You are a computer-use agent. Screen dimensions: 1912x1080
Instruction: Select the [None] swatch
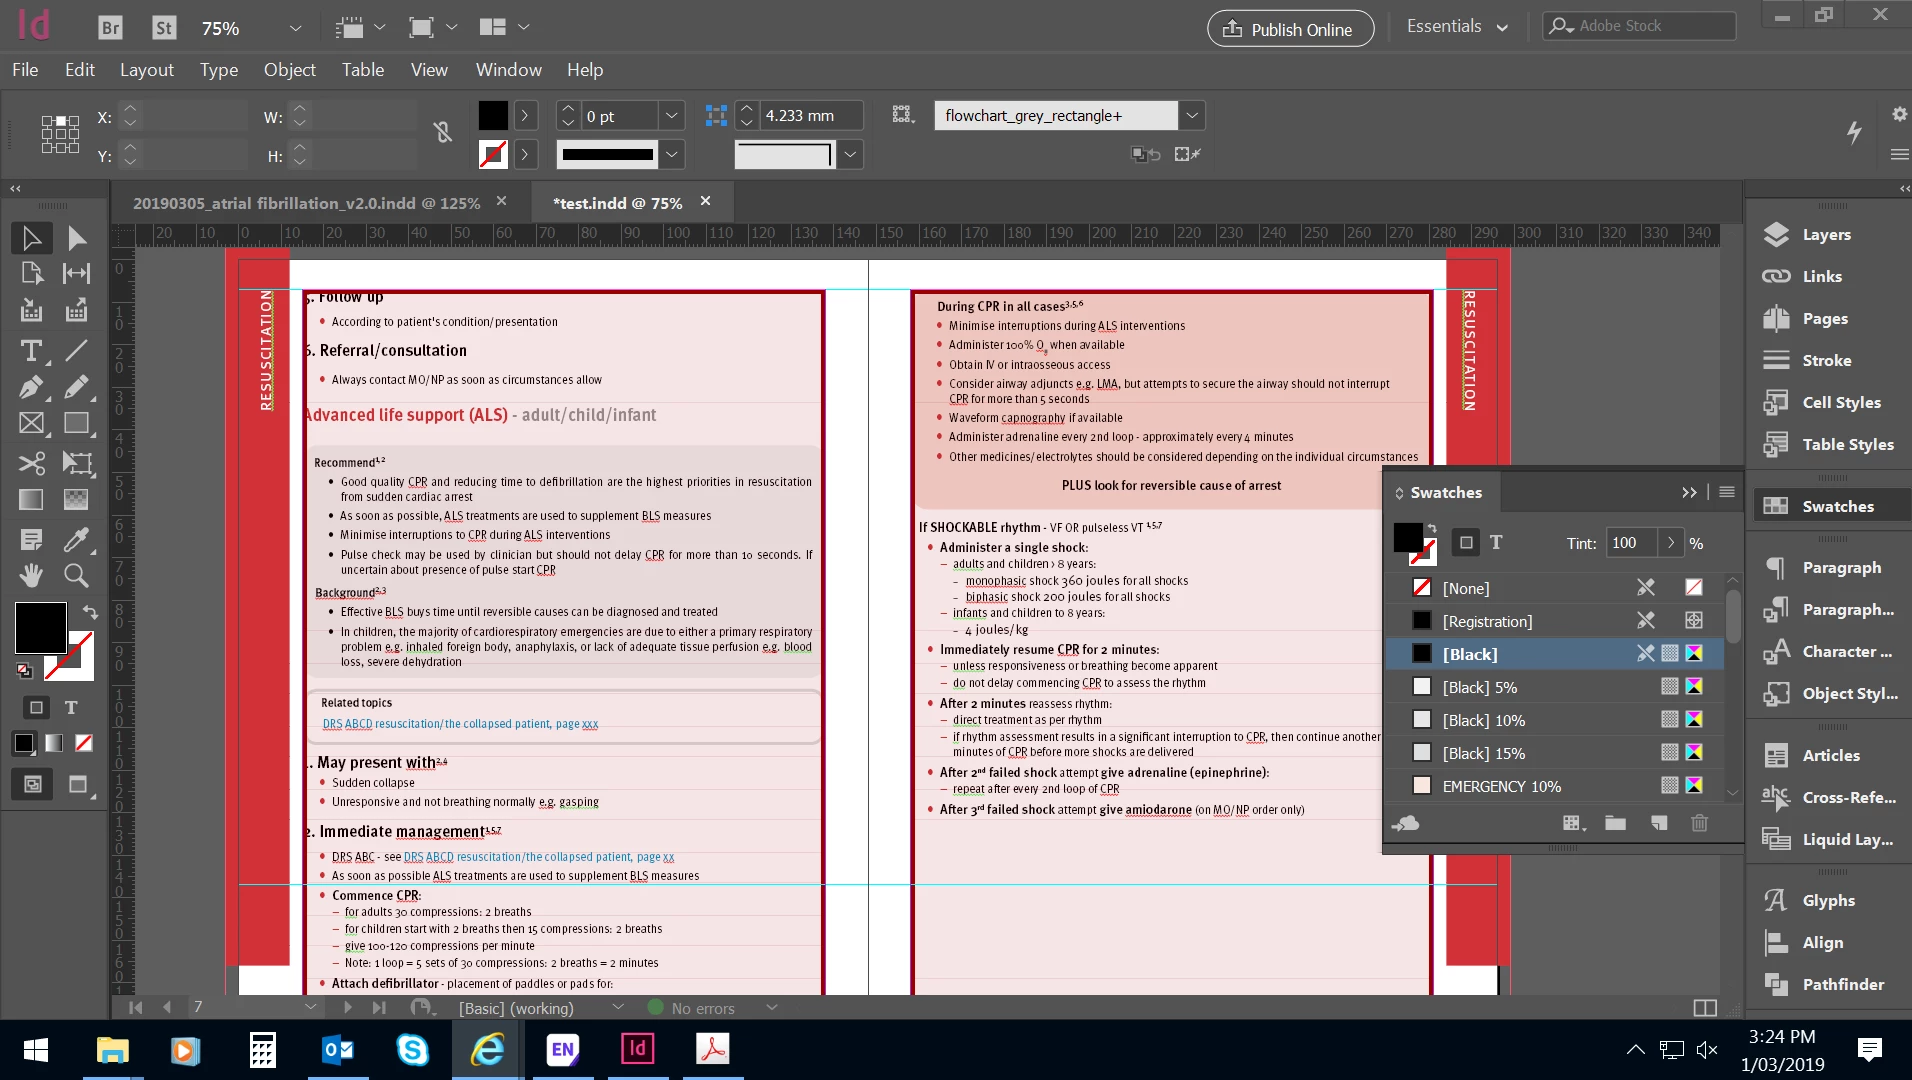pyautogui.click(x=1555, y=588)
